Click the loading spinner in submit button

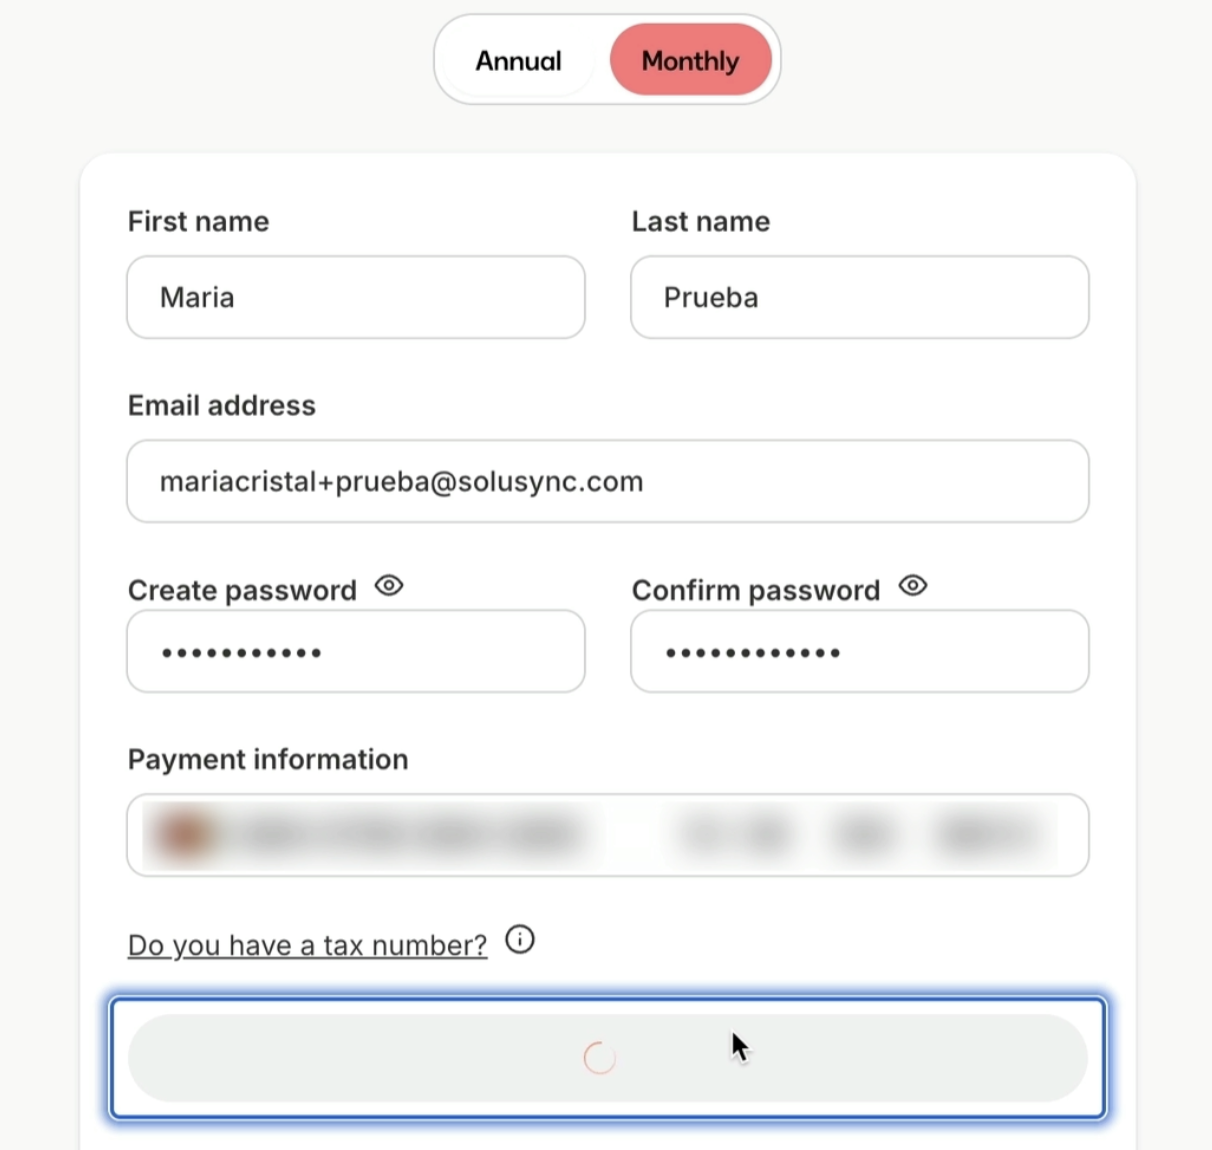(600, 1058)
